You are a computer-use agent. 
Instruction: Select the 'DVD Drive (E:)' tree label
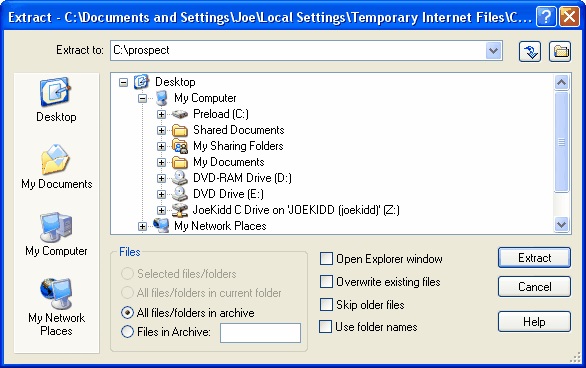click(x=228, y=194)
